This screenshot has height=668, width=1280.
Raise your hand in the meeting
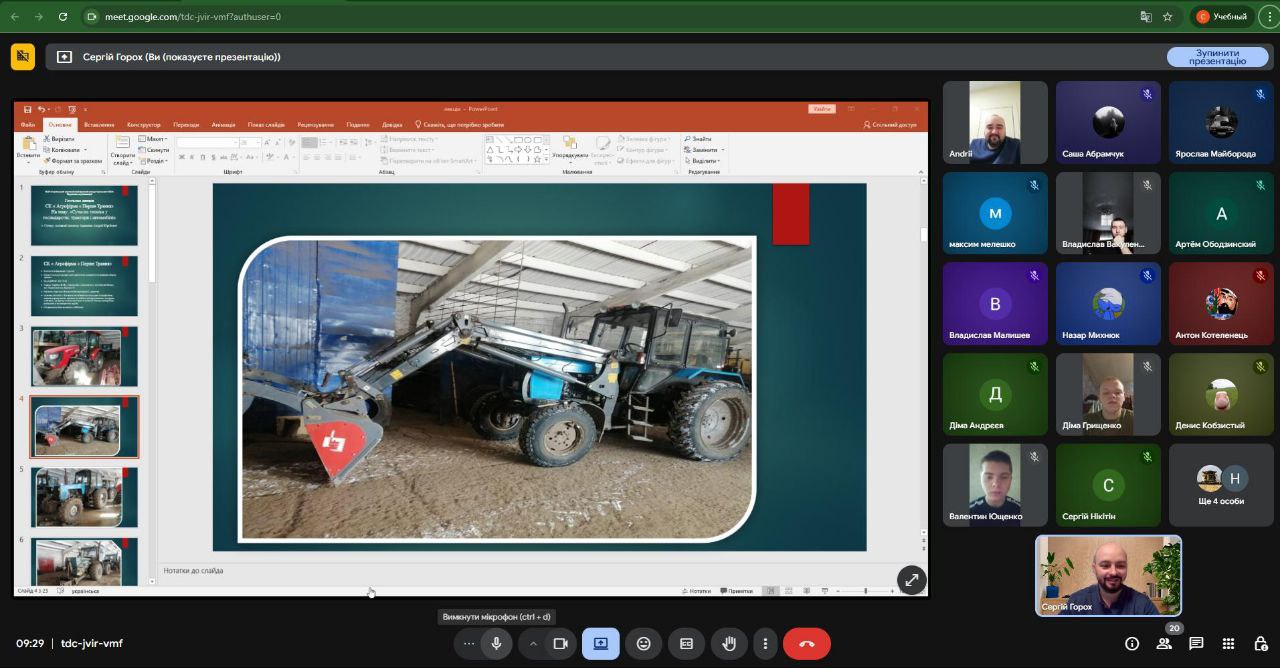tap(729, 644)
